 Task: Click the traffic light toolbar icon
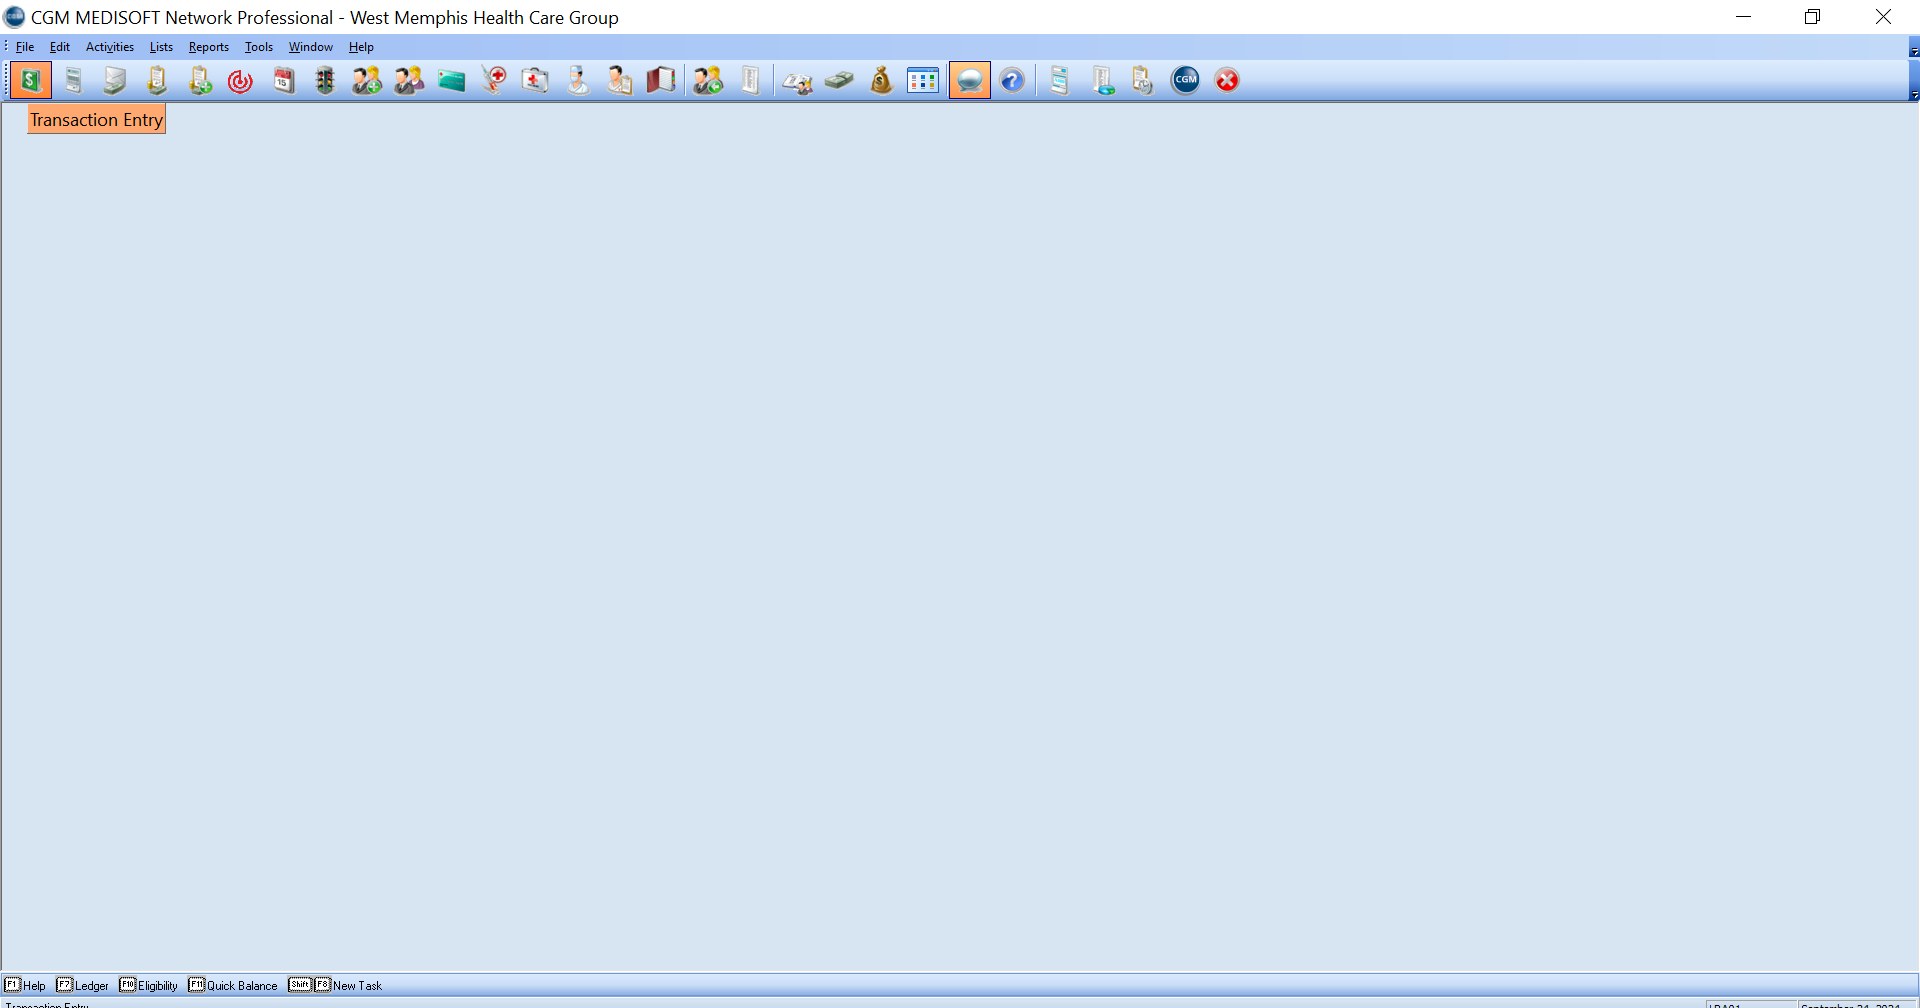coord(325,80)
